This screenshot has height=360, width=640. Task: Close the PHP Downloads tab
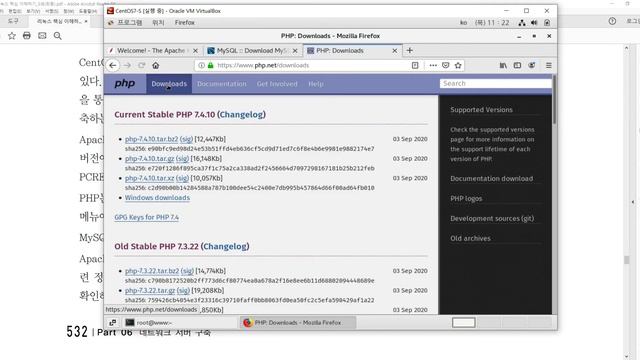395,51
